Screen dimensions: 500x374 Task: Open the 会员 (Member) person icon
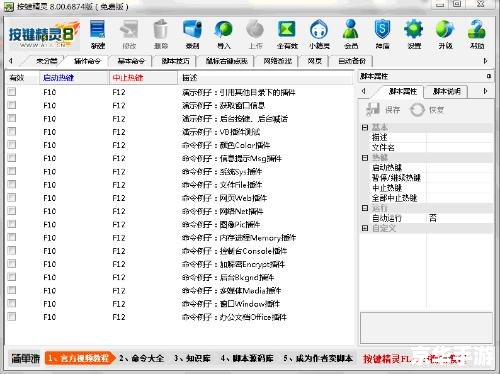[351, 34]
